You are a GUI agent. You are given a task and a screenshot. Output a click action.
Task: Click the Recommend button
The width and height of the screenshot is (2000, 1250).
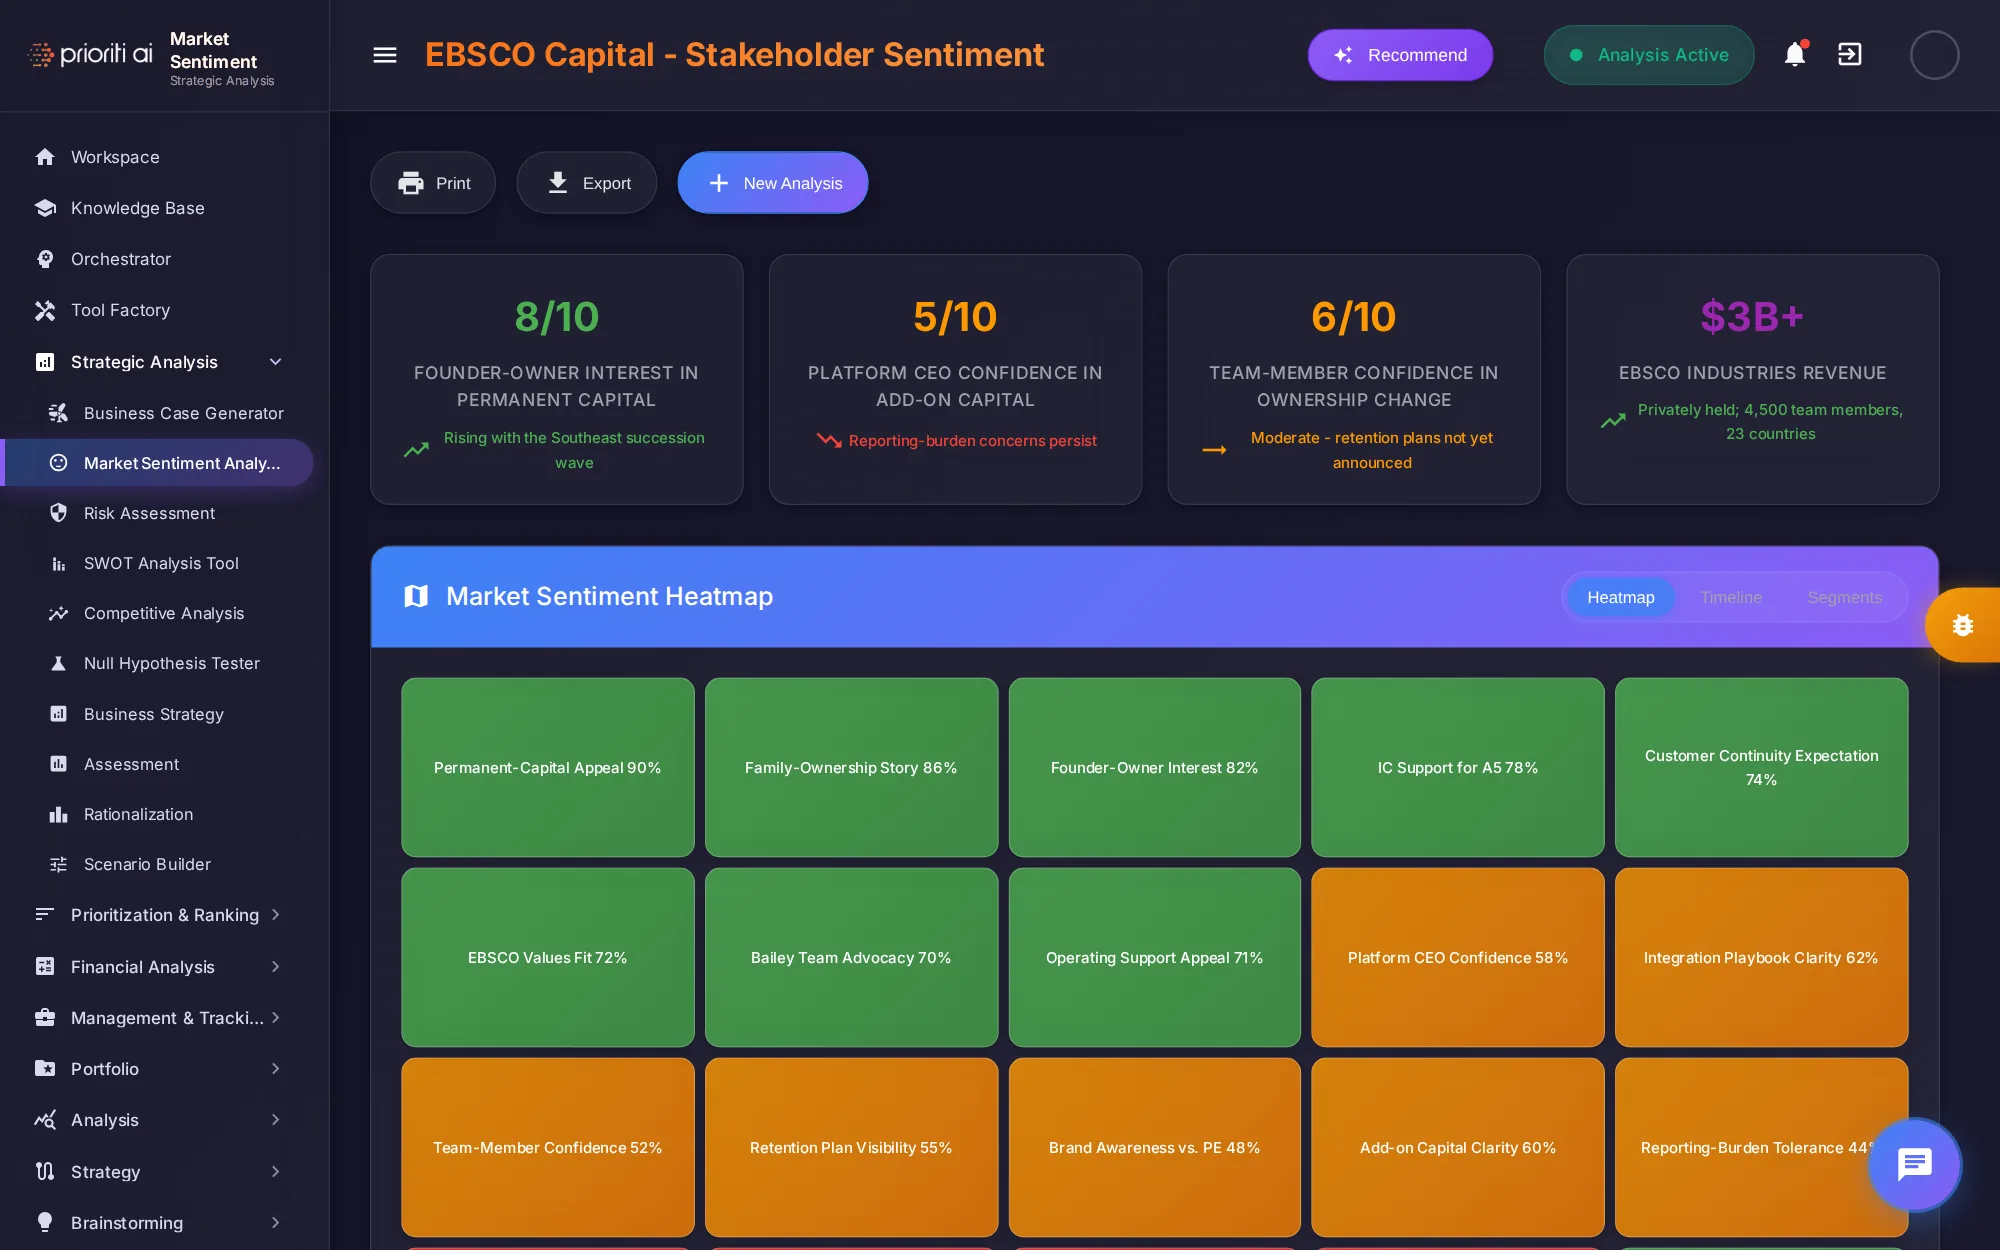pos(1400,55)
